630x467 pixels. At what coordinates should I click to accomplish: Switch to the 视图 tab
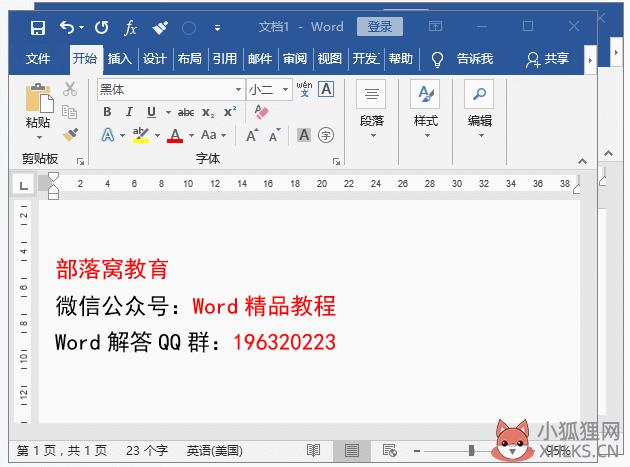[329, 59]
